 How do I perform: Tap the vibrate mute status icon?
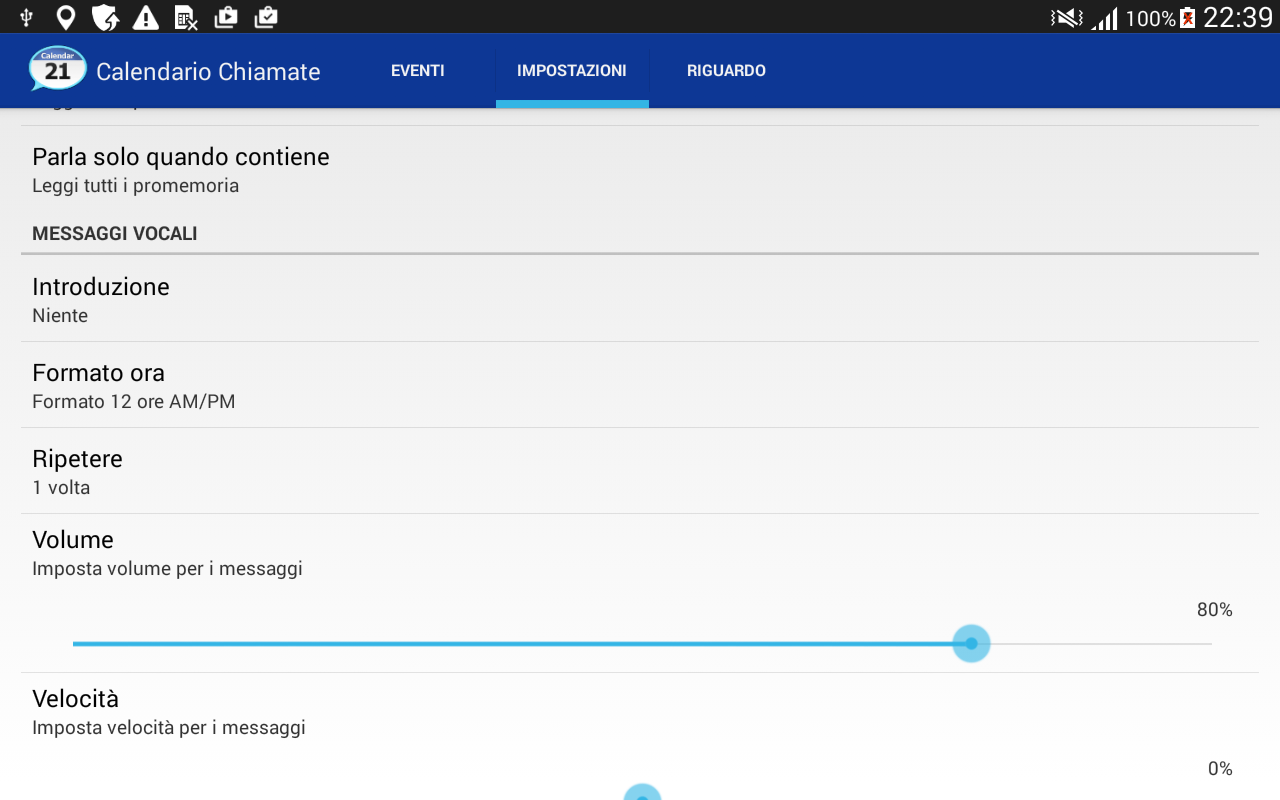pyautogui.click(x=1067, y=18)
